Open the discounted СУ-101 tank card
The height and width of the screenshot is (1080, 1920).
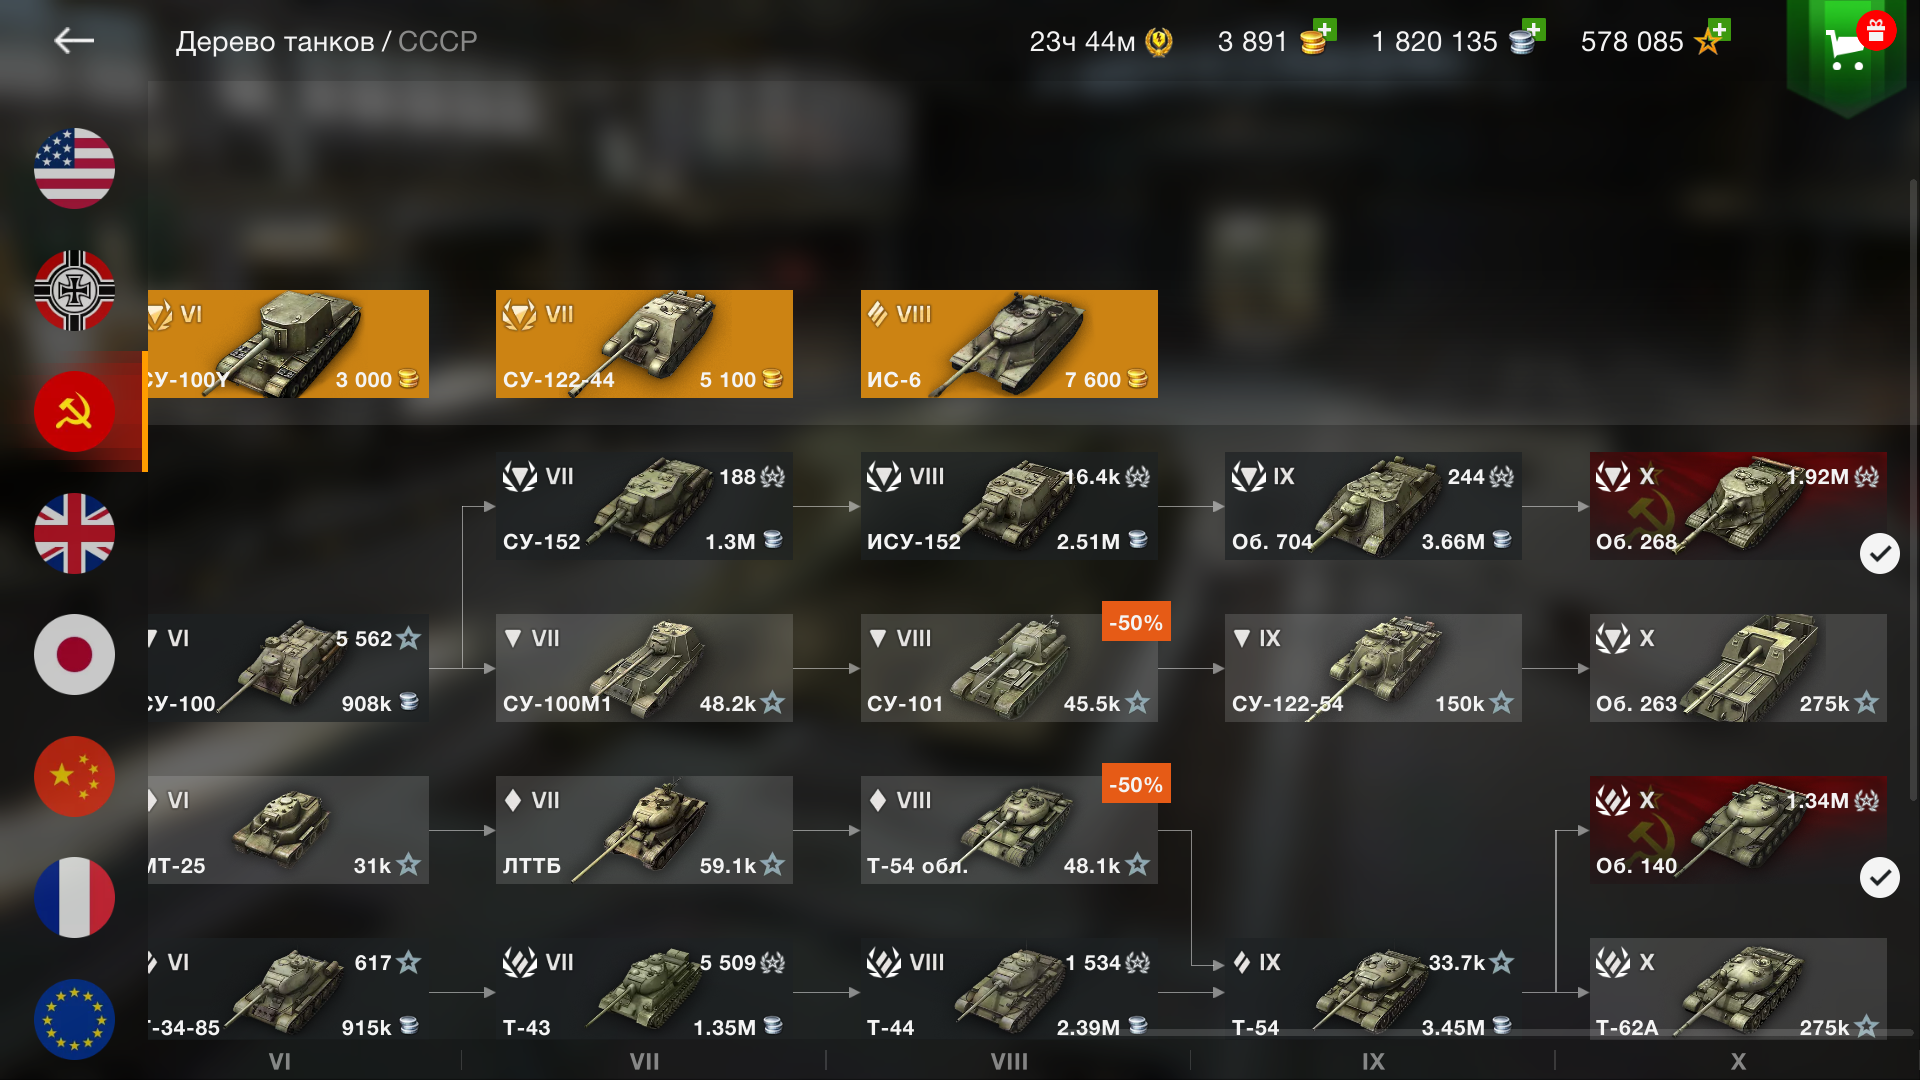pyautogui.click(x=1009, y=668)
